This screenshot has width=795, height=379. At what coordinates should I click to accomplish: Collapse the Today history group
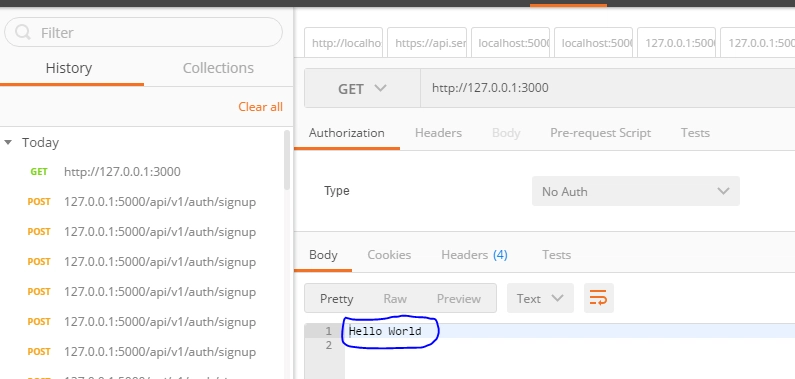(x=8, y=142)
